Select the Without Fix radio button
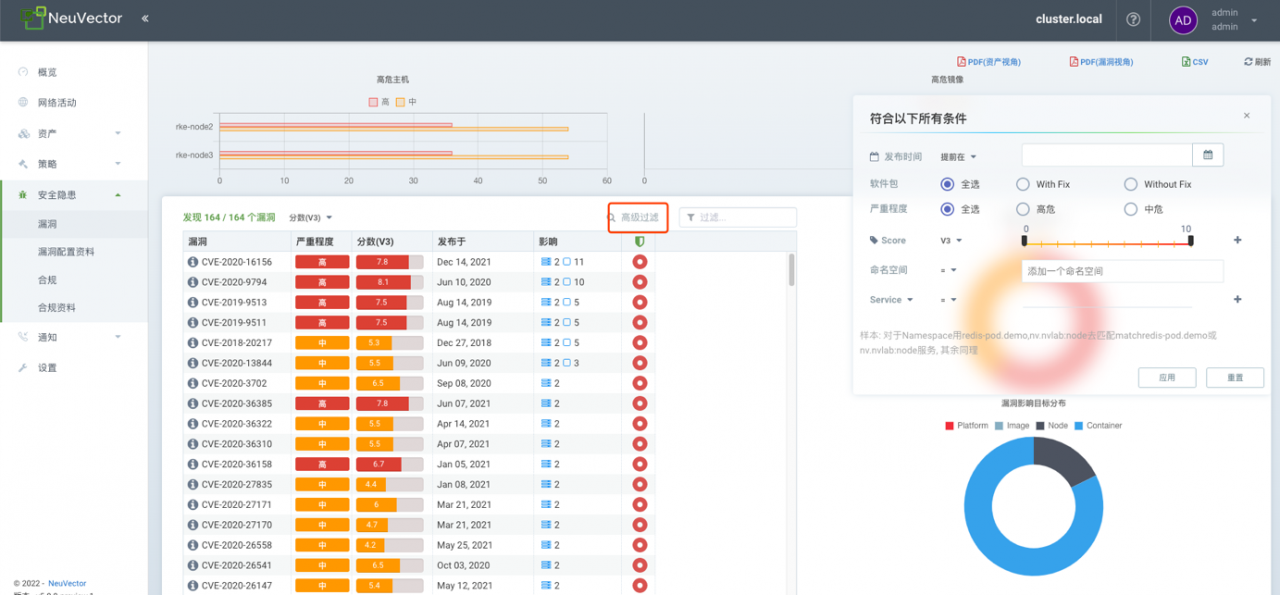Image resolution: width=1280 pixels, height=595 pixels. point(1130,184)
